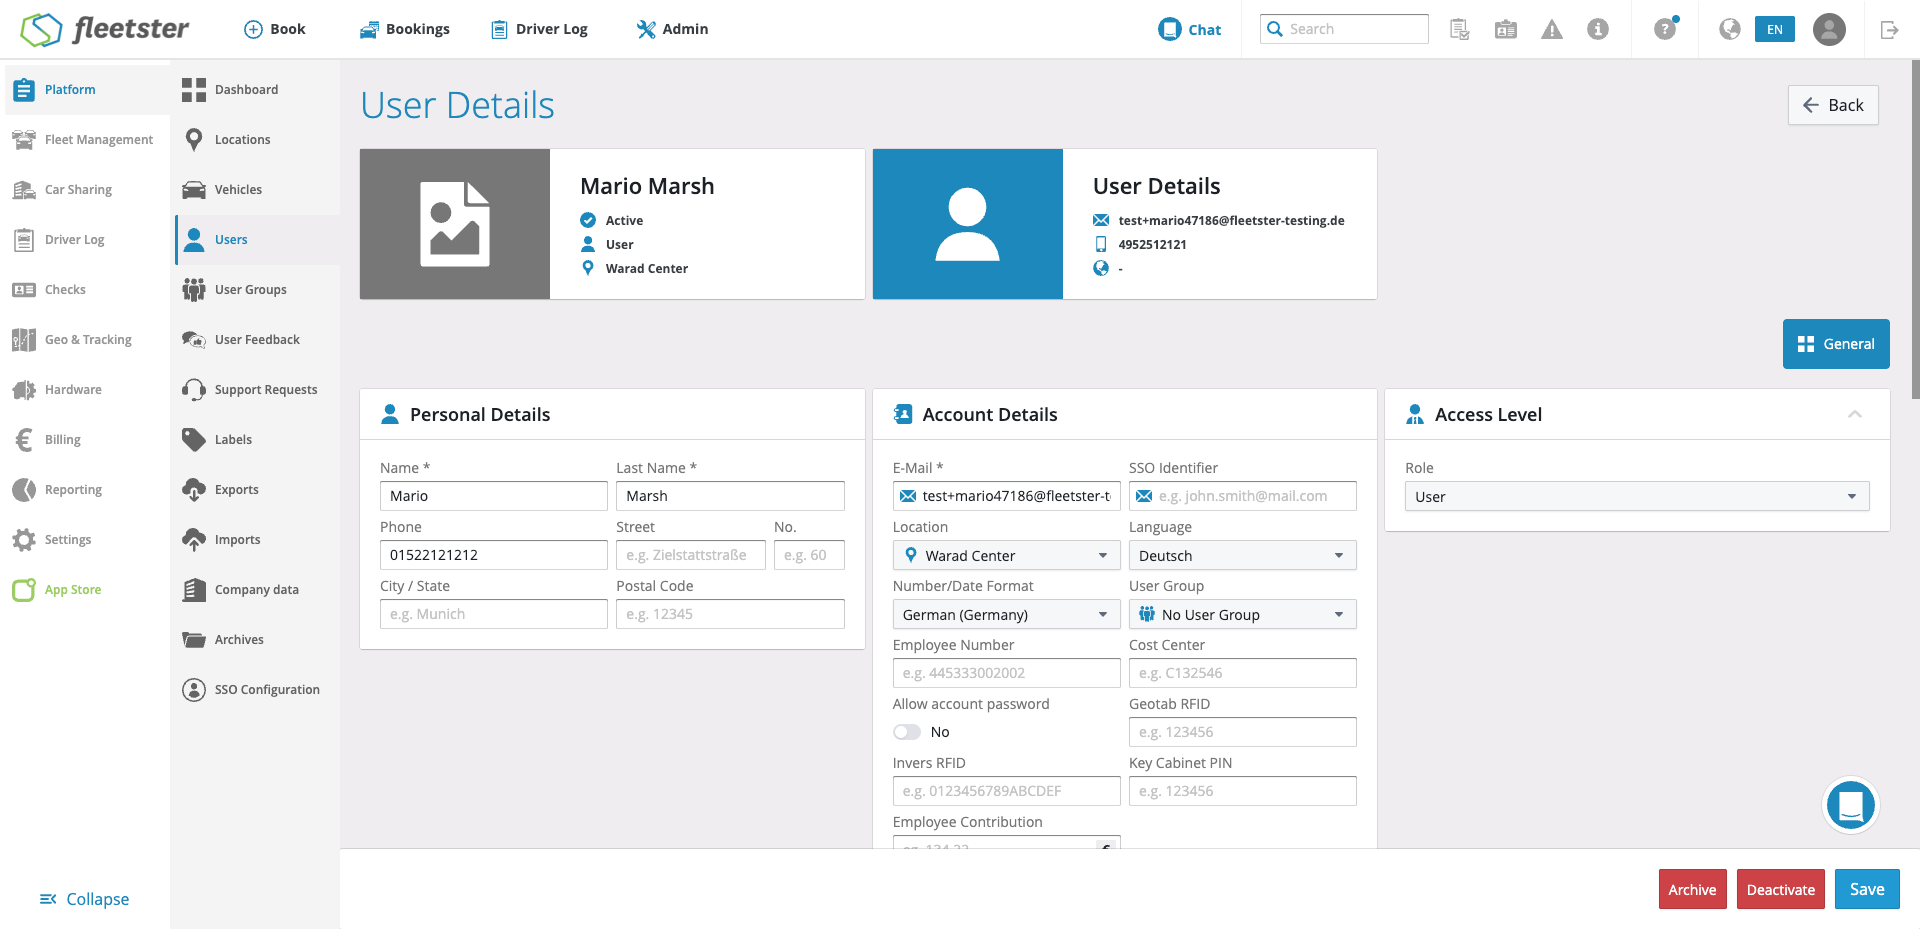Open the help question mark icon
The height and width of the screenshot is (929, 1920).
1665,28
